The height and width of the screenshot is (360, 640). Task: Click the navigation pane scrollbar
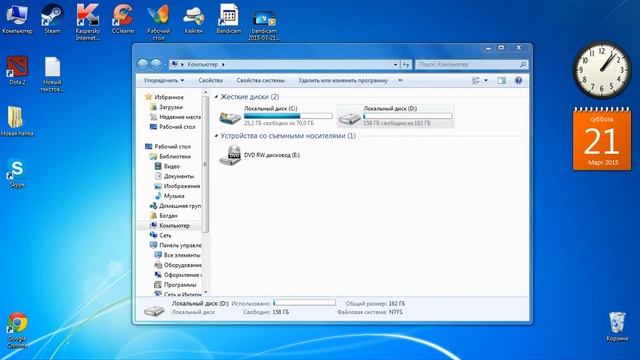[x=205, y=165]
